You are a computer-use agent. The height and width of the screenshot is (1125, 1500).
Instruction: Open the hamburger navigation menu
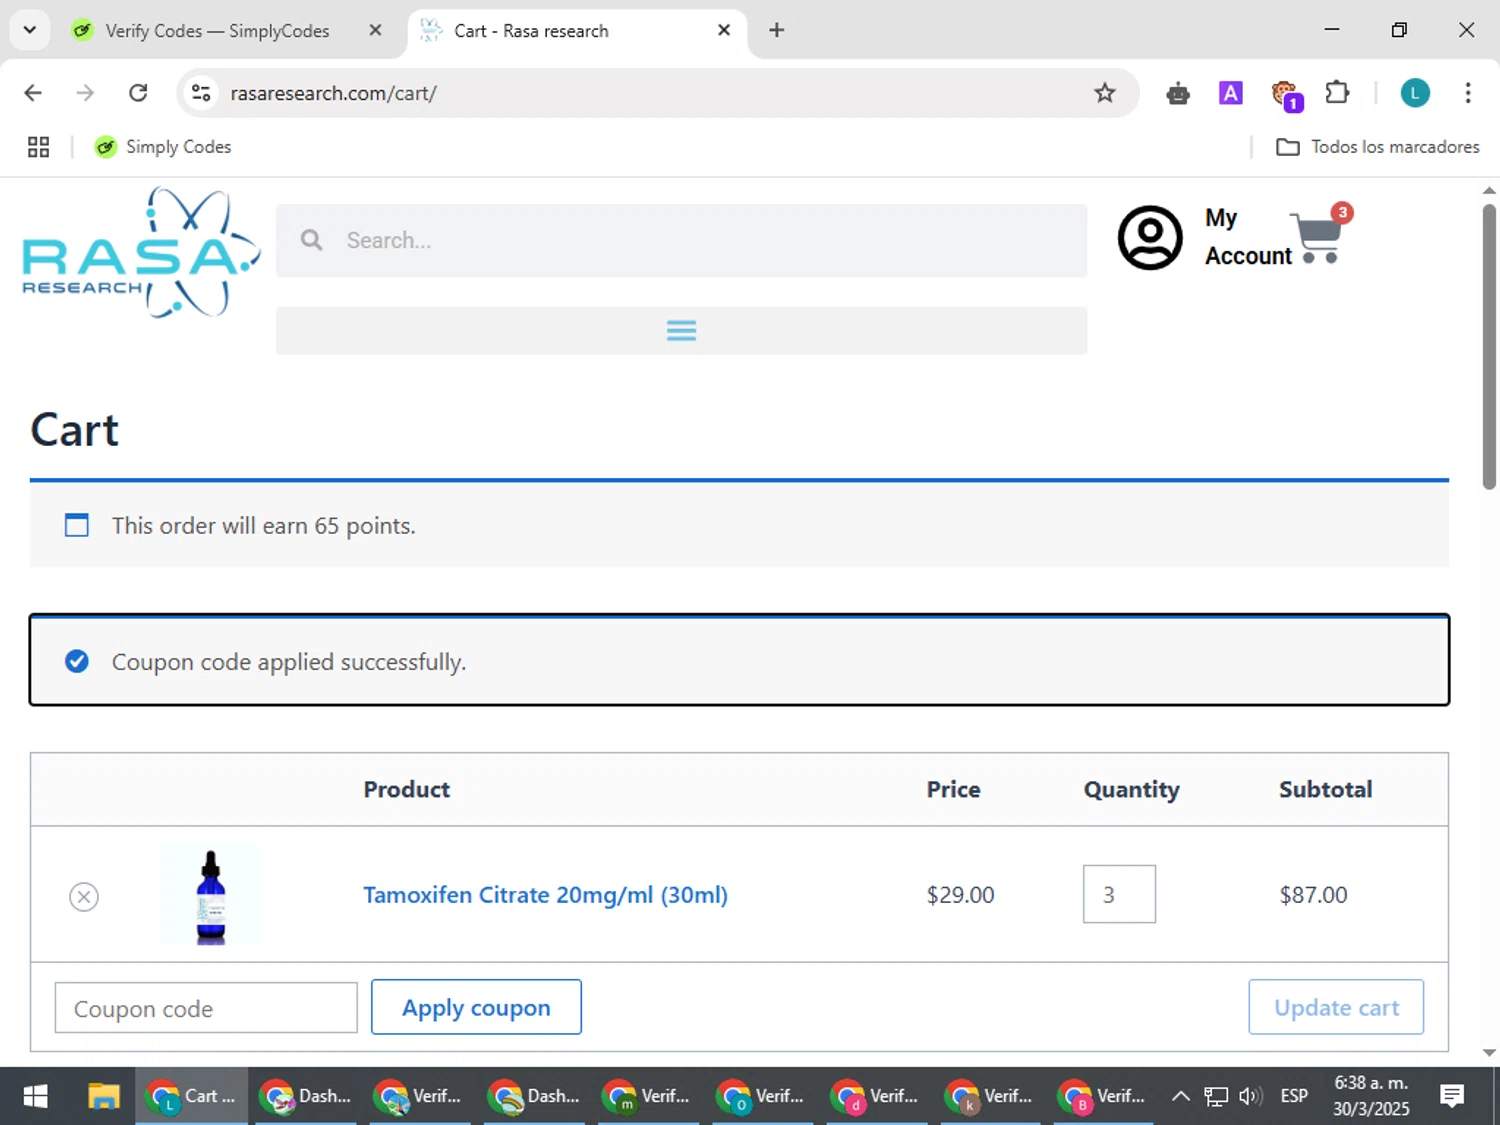click(x=681, y=330)
